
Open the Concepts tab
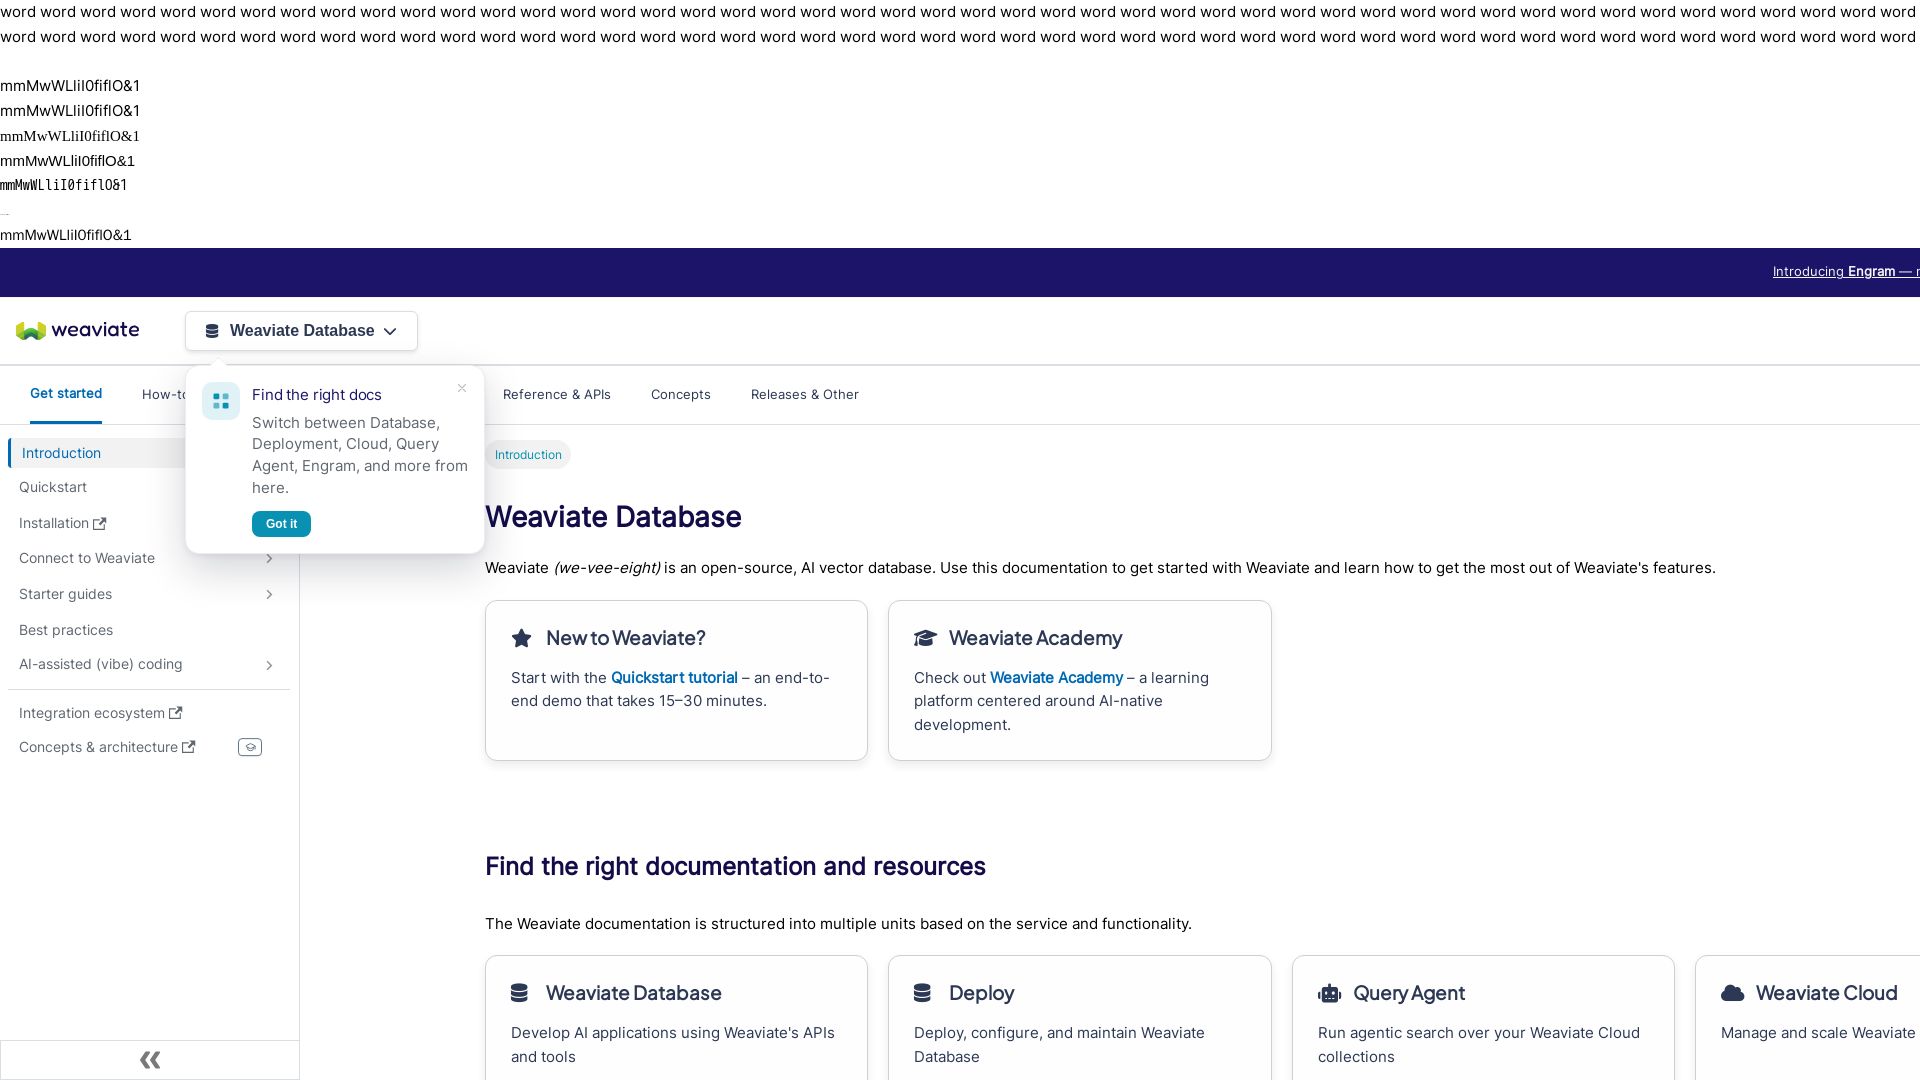pyautogui.click(x=681, y=395)
